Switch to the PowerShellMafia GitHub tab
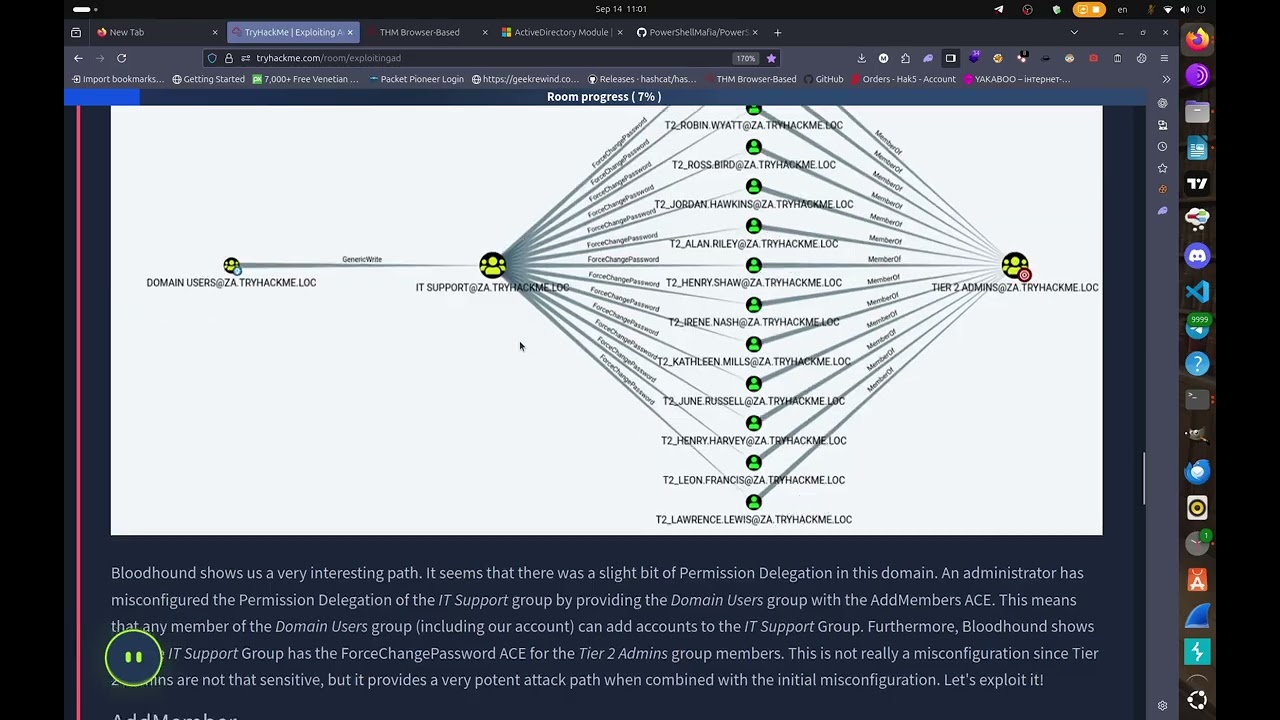The image size is (1280, 720). [x=698, y=32]
